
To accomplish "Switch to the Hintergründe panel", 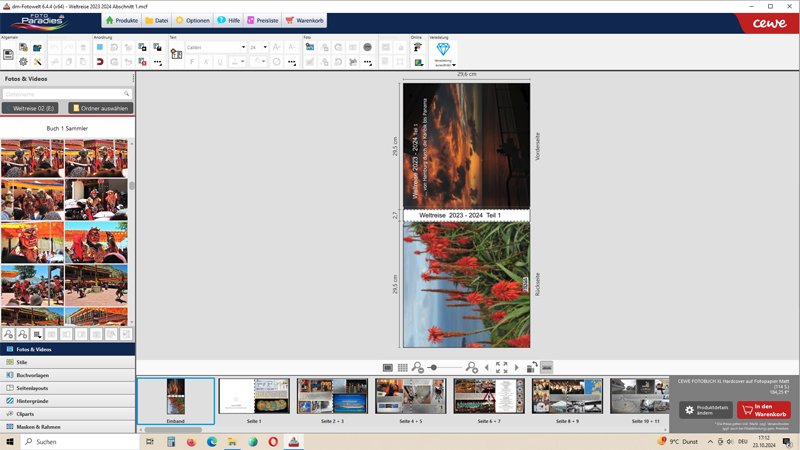I will 33,400.
